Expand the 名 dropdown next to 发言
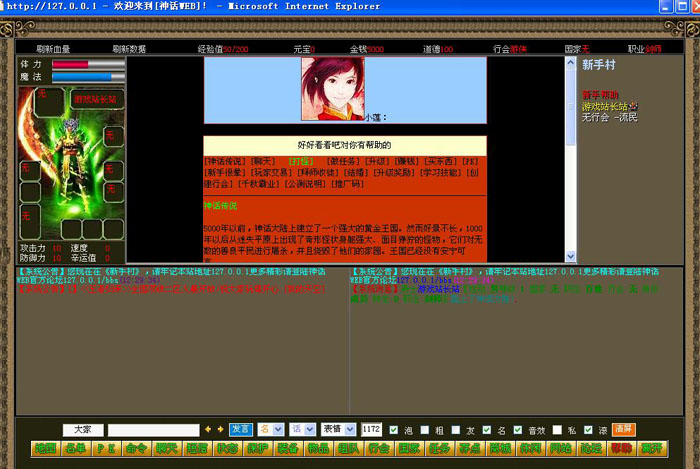This screenshot has width=700, height=469. (x=270, y=429)
